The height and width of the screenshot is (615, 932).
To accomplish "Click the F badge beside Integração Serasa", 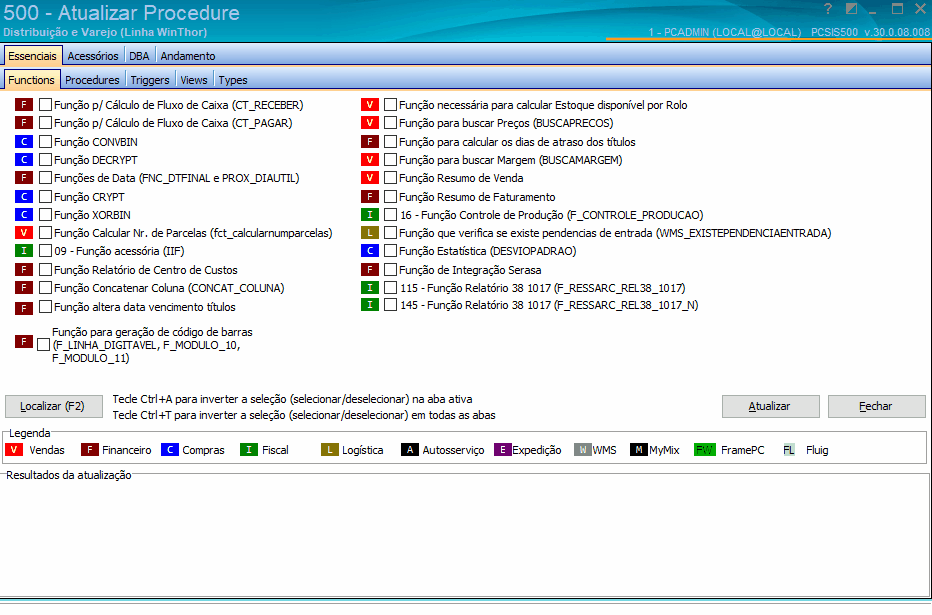I will point(370,270).
